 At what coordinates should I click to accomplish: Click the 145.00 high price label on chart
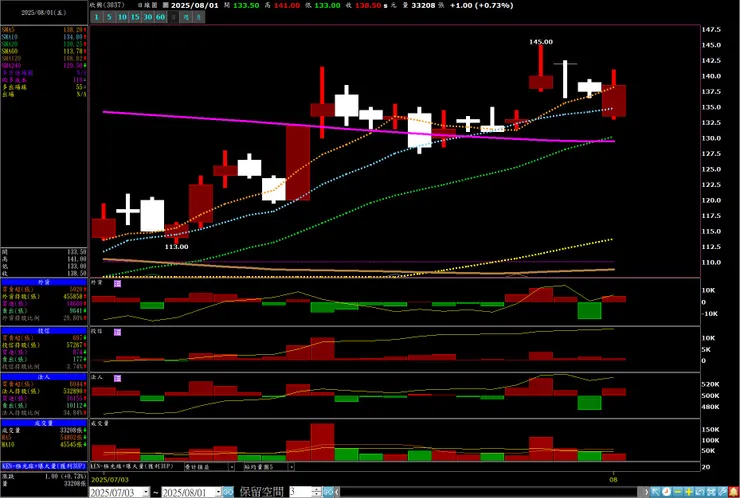point(541,42)
